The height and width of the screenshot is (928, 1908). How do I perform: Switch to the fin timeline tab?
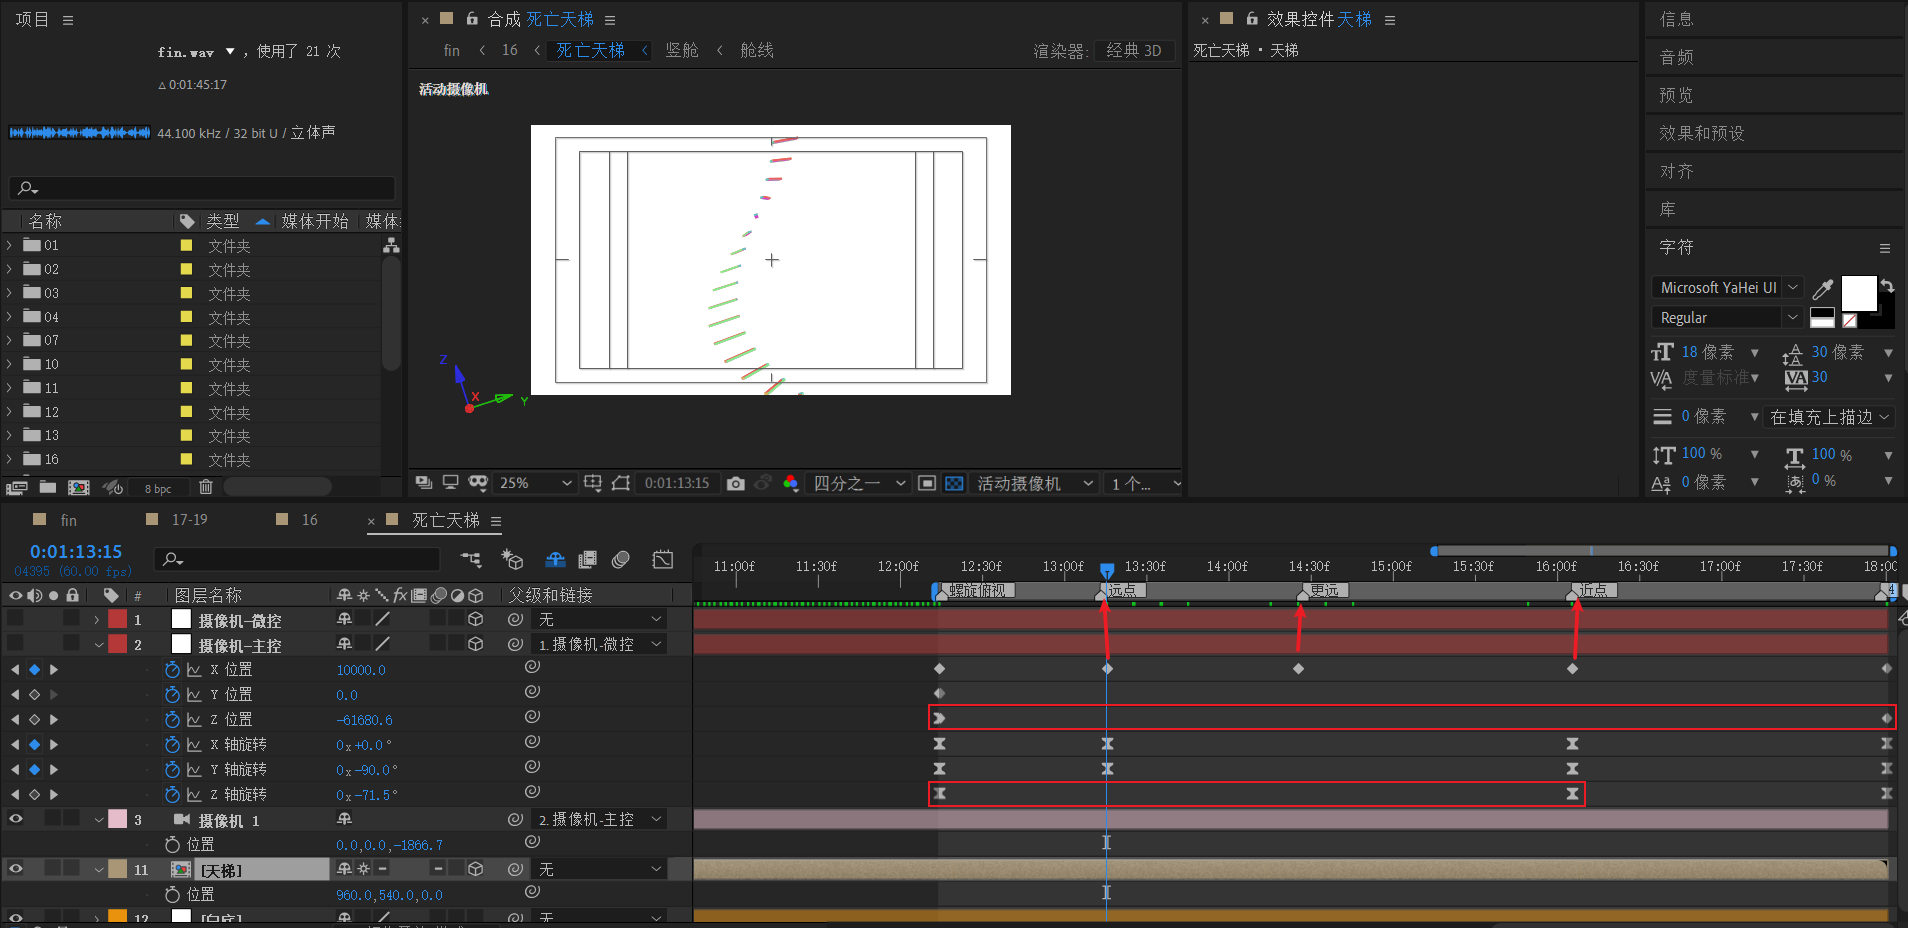[68, 520]
